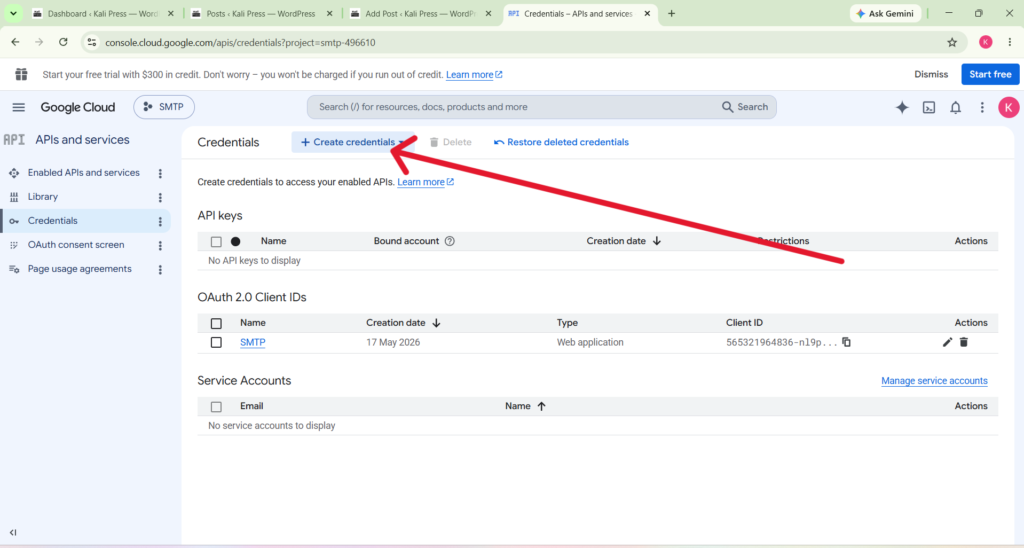Image resolution: width=1024 pixels, height=548 pixels.
Task: Open the Library sidebar item
Action: coord(42,197)
